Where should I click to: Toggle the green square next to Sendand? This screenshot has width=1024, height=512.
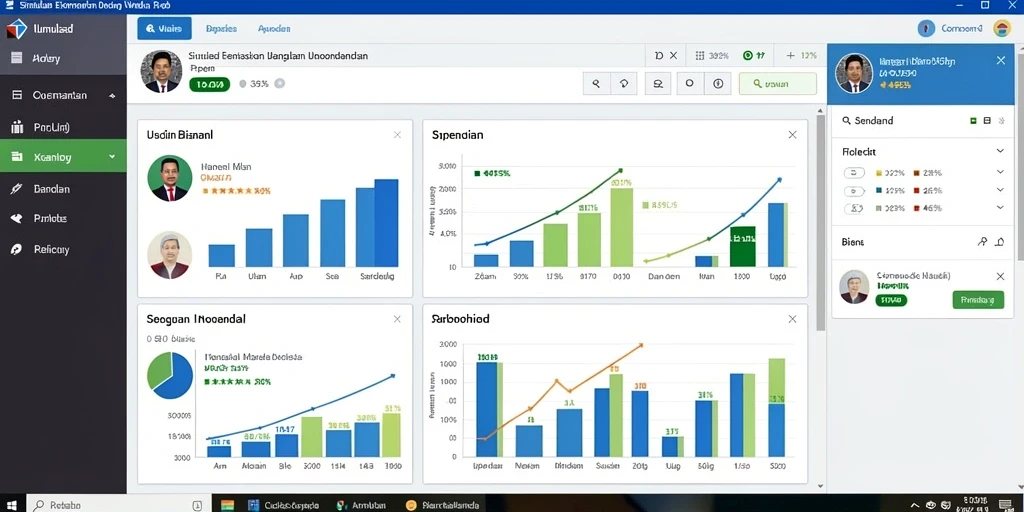[x=973, y=121]
